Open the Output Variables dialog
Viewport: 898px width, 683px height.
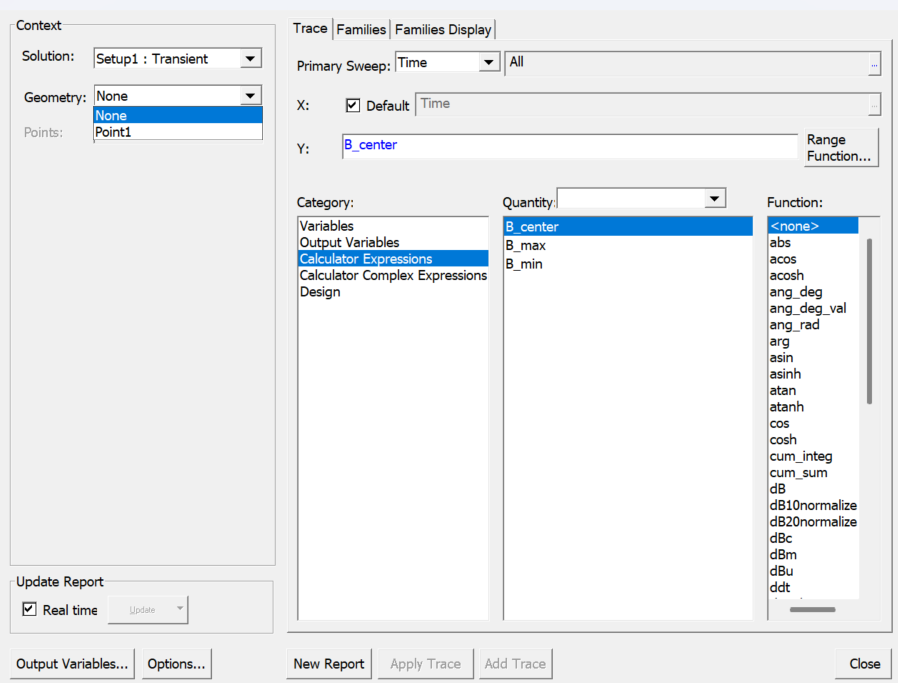72,663
